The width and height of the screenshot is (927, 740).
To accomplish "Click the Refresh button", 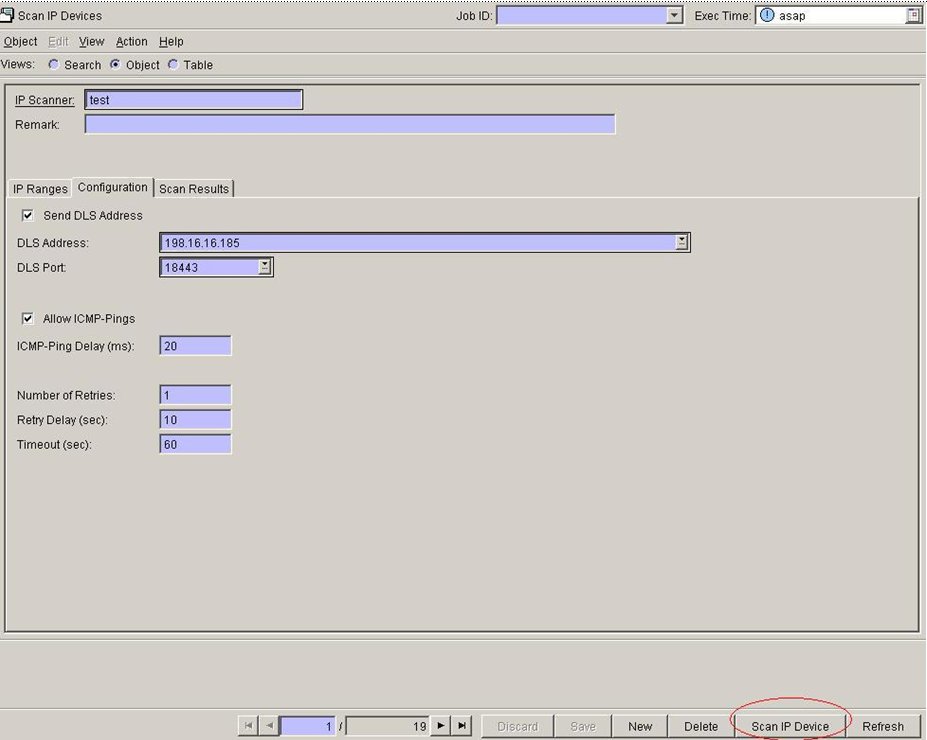I will [x=883, y=726].
